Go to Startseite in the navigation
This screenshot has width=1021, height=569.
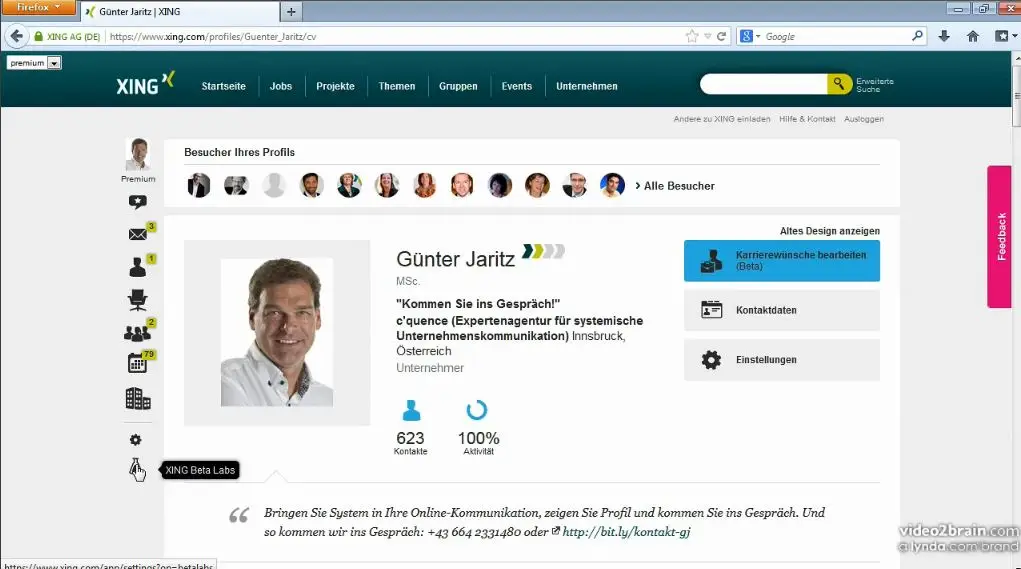point(223,86)
